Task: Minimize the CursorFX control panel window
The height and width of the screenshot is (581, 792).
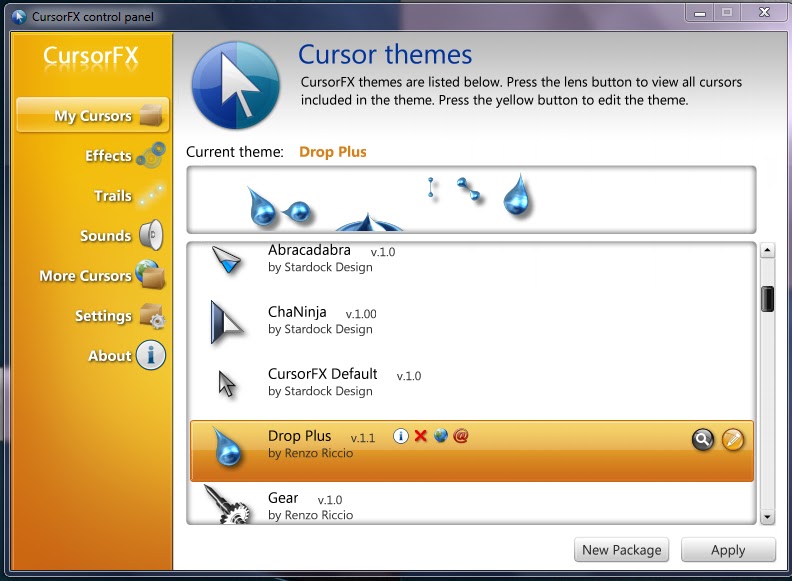Action: [700, 13]
